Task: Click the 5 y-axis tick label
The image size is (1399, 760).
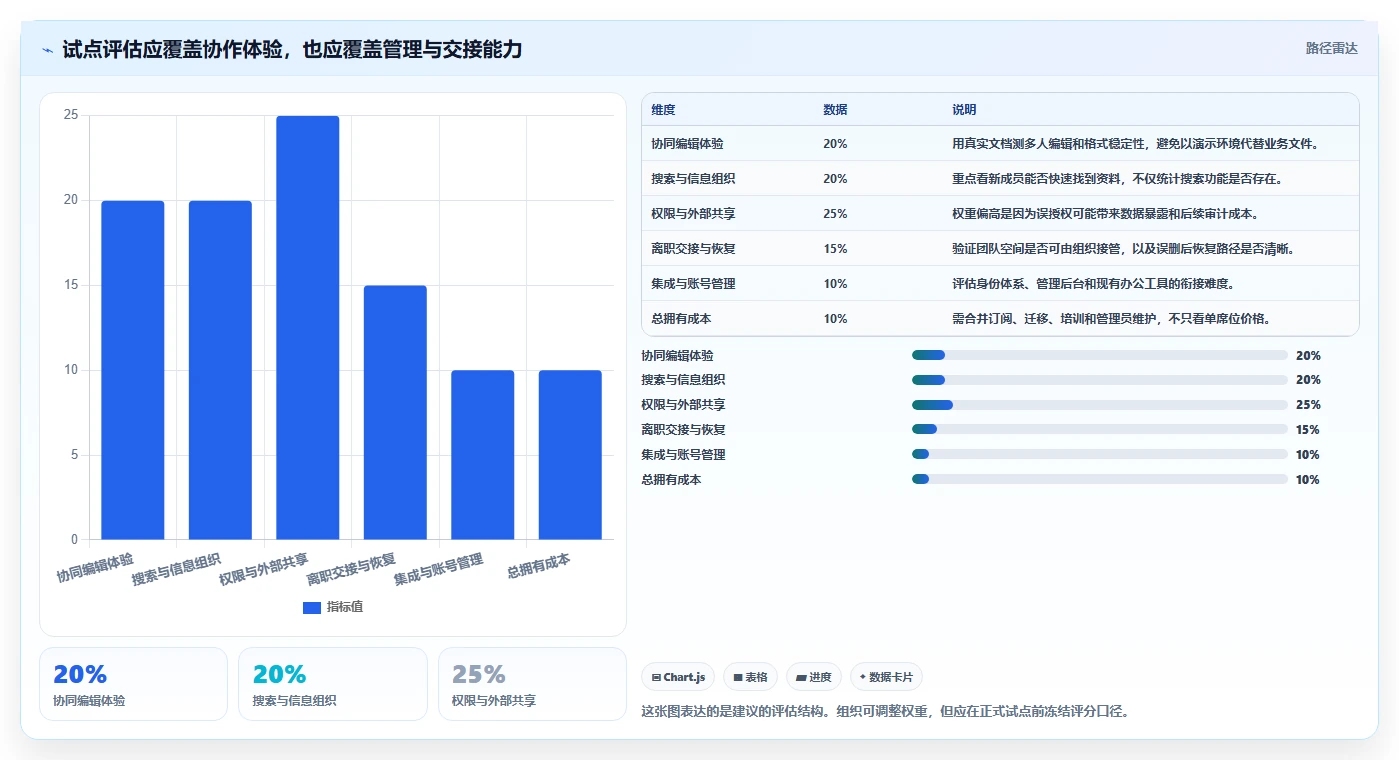Action: click(x=74, y=455)
